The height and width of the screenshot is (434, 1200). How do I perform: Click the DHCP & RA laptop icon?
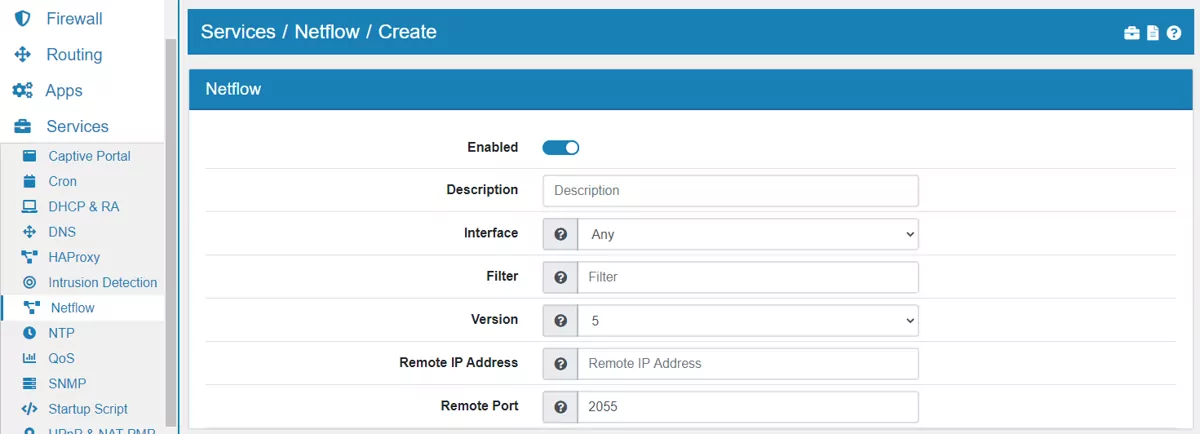29,206
